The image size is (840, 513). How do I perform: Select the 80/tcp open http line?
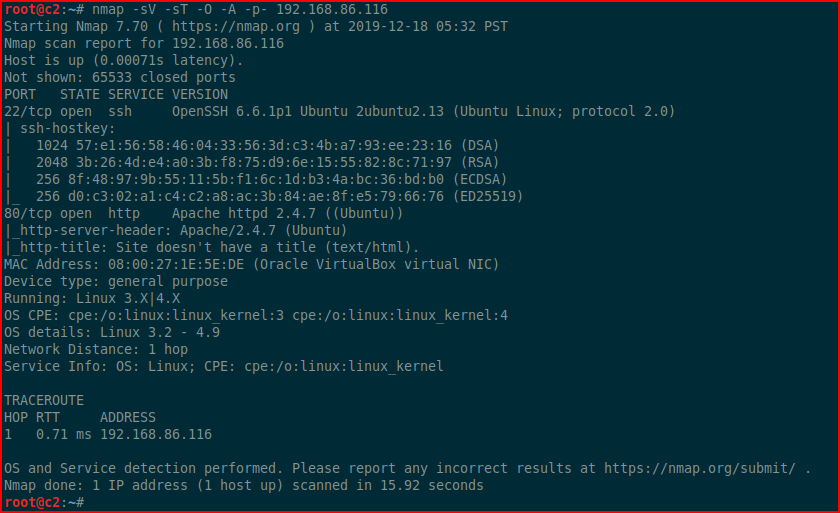pos(203,214)
